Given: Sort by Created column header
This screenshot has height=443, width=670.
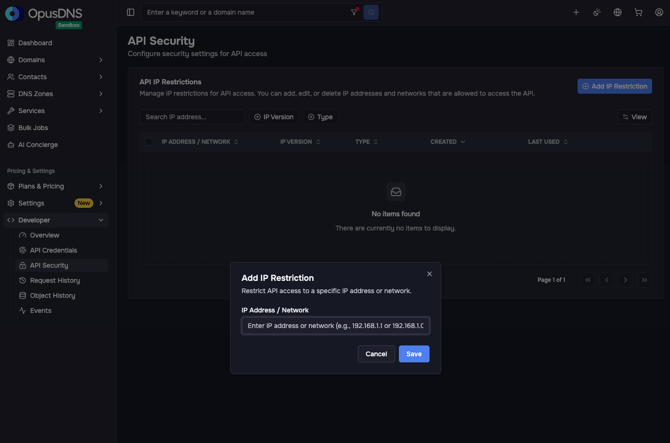Looking at the screenshot, I should [x=447, y=142].
